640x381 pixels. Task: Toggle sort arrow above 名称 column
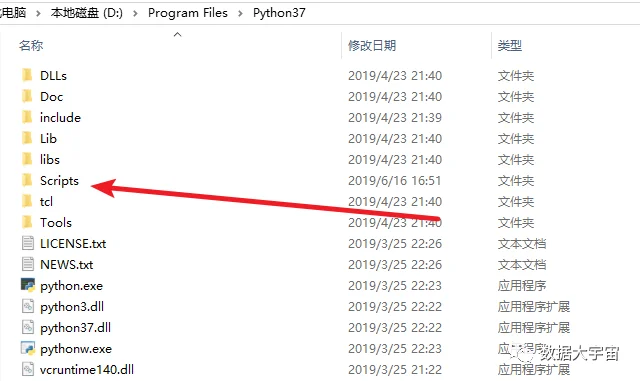[178, 35]
